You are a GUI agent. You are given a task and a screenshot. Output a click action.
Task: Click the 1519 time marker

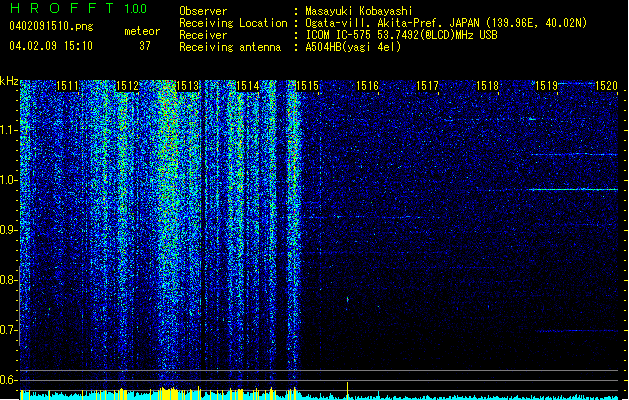[546, 86]
